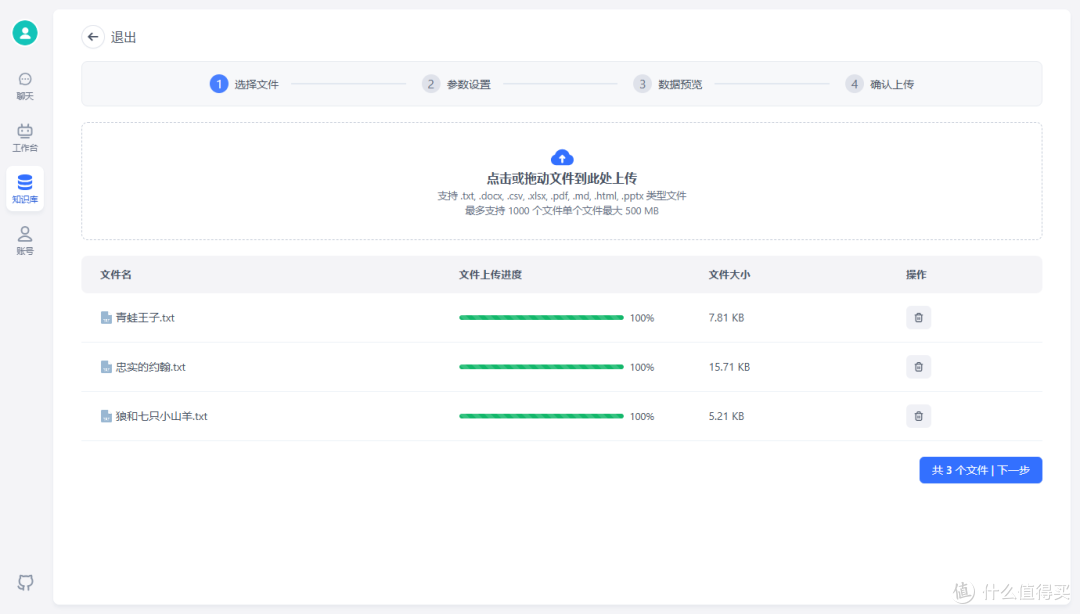Select the 狼和七只小山羊.txt file name
Screen dimensions: 1080x614
tap(161, 416)
